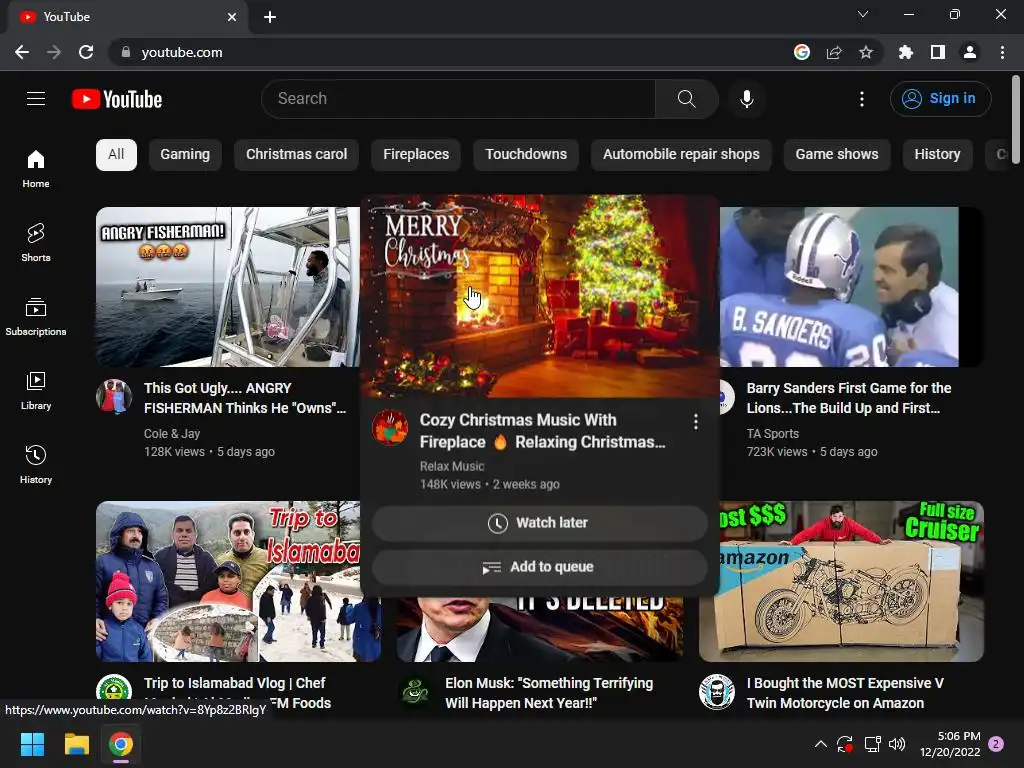Viewport: 1024px width, 768px height.
Task: Open the TA Sports channel link
Action: 773,434
